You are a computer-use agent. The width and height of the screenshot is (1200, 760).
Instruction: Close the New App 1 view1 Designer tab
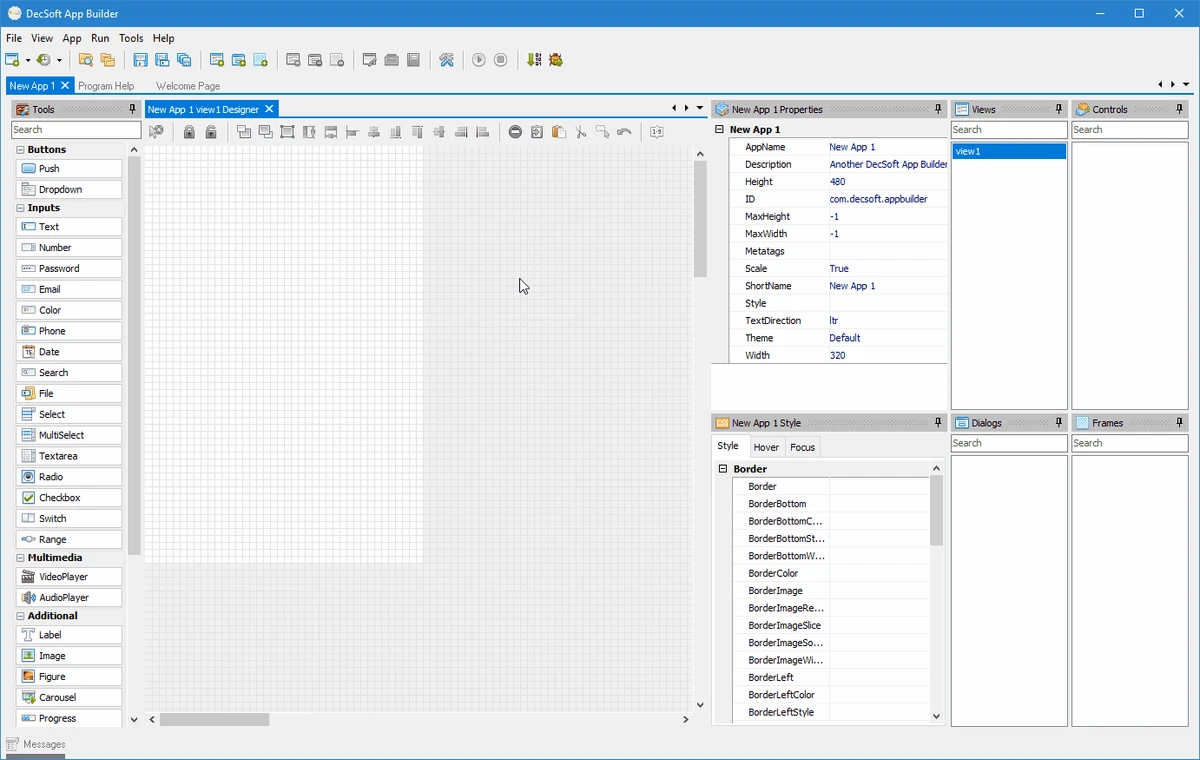click(269, 109)
